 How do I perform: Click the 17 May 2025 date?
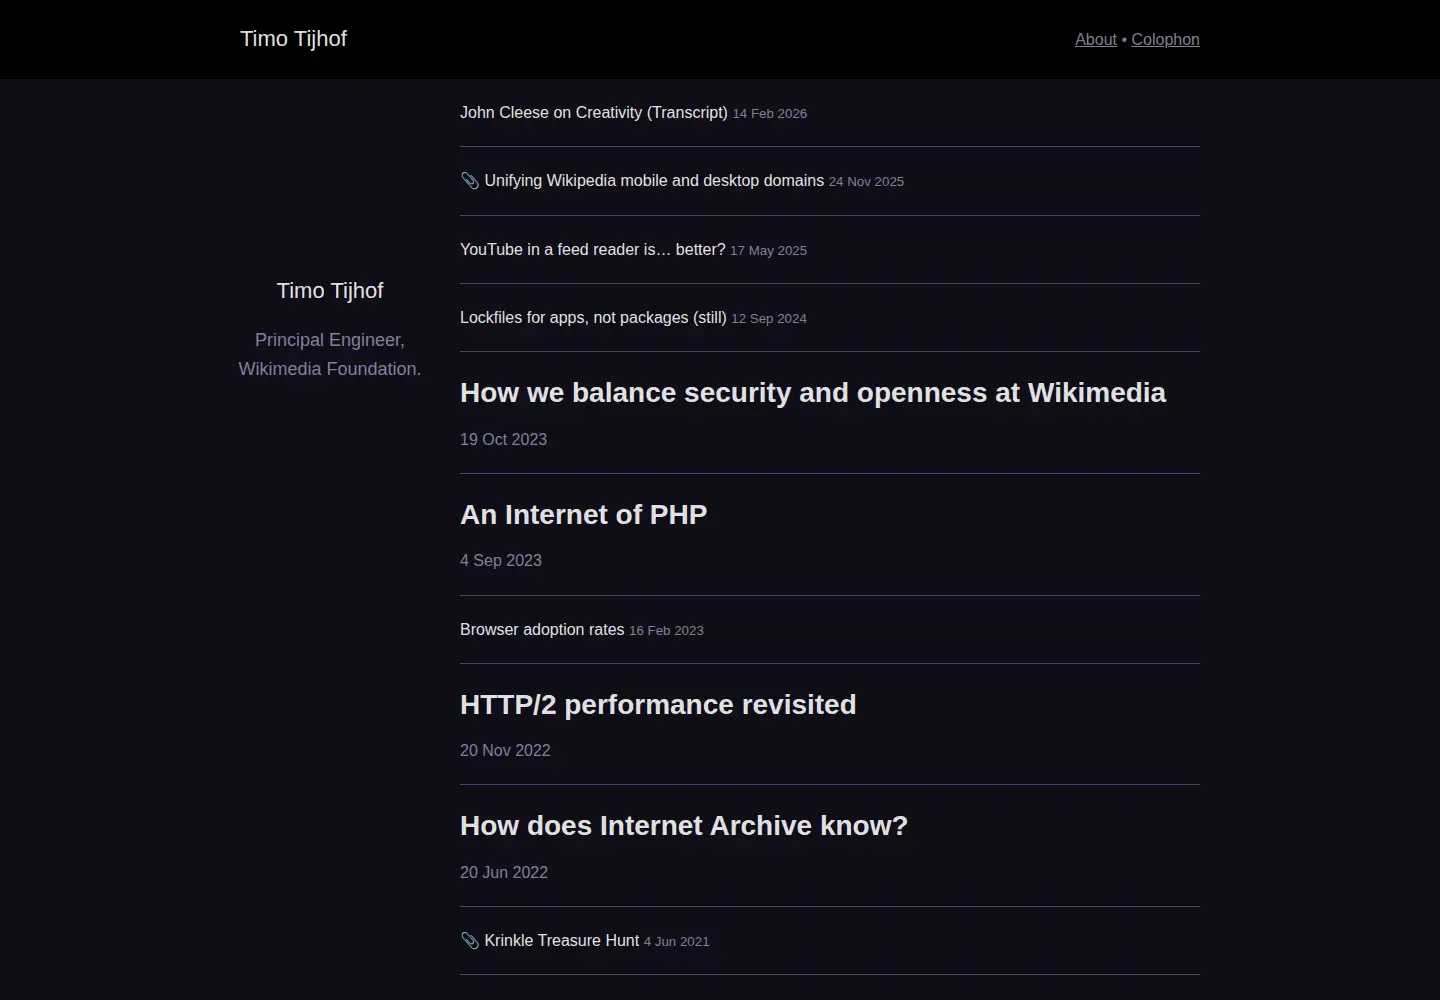(768, 251)
